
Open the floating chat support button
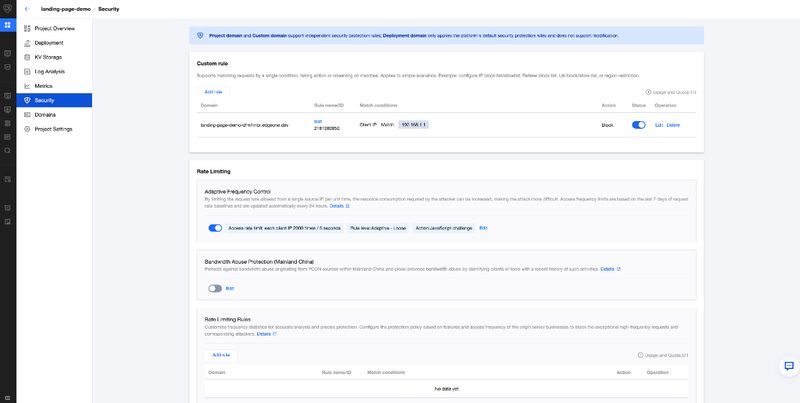(x=788, y=367)
